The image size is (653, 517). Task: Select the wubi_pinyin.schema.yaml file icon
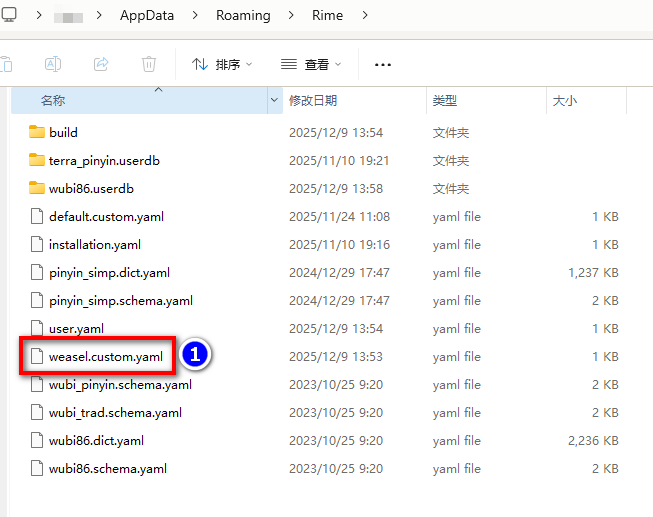pyautogui.click(x=37, y=384)
